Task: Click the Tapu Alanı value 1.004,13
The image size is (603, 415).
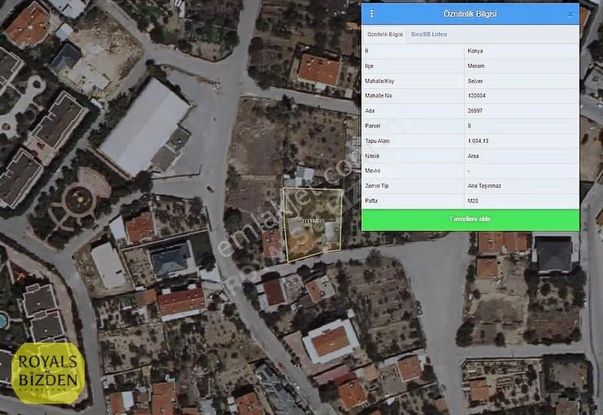Action: click(x=479, y=140)
